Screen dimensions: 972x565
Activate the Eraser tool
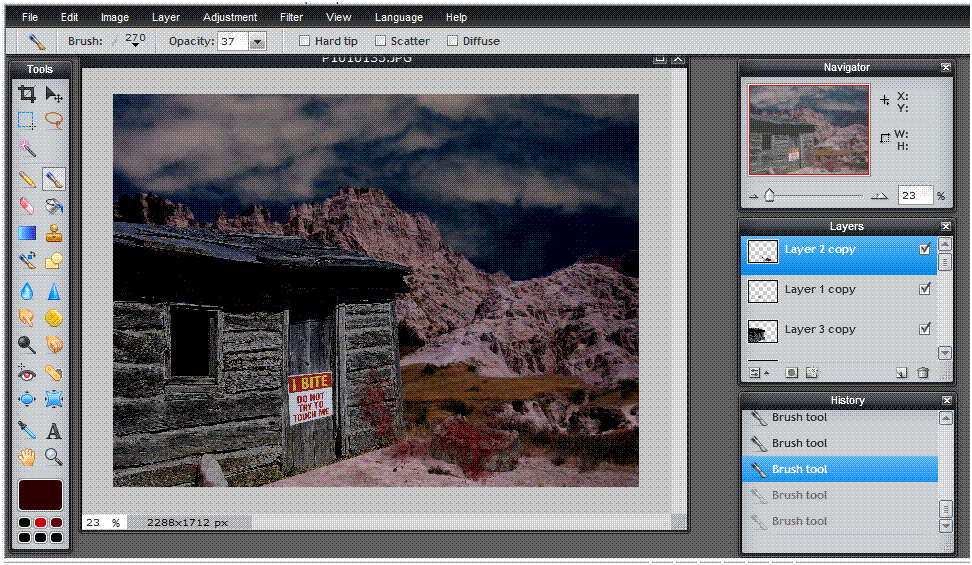click(27, 206)
